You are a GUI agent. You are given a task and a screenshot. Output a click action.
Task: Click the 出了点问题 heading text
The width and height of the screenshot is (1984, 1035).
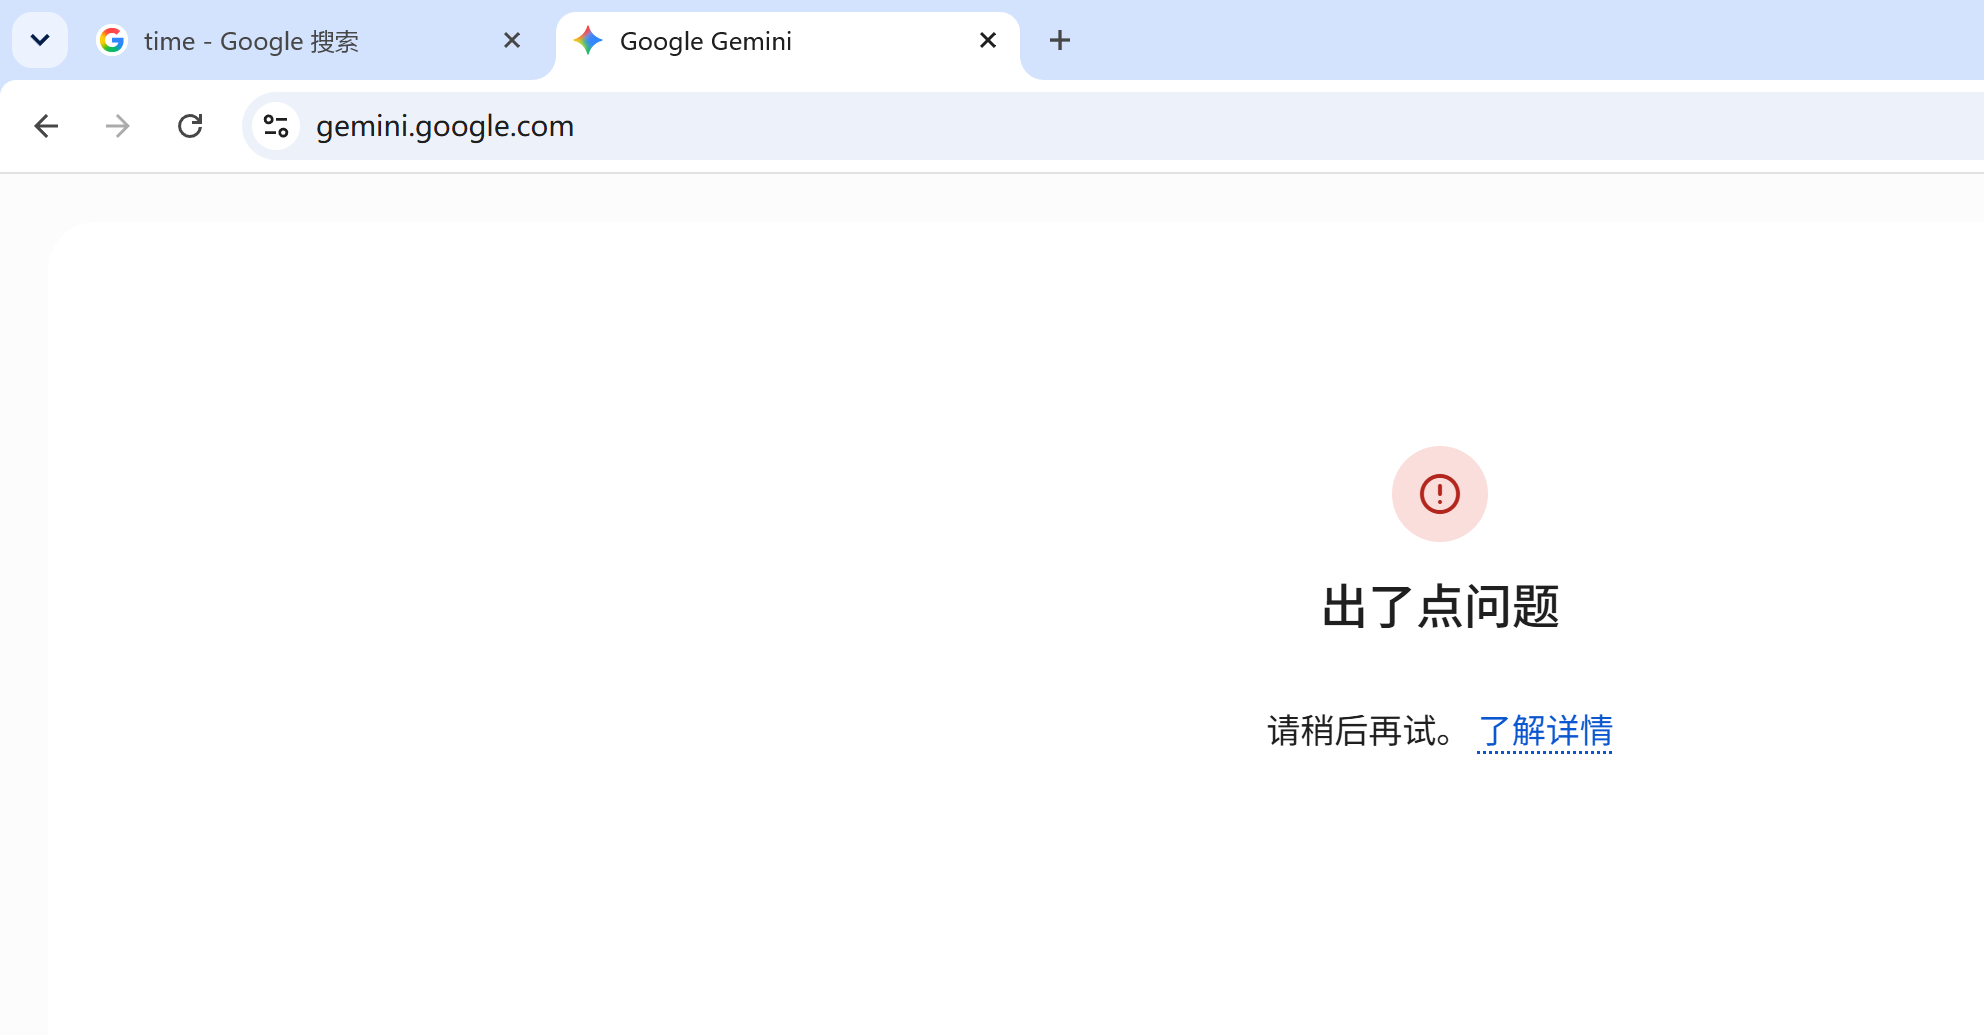(x=1440, y=607)
